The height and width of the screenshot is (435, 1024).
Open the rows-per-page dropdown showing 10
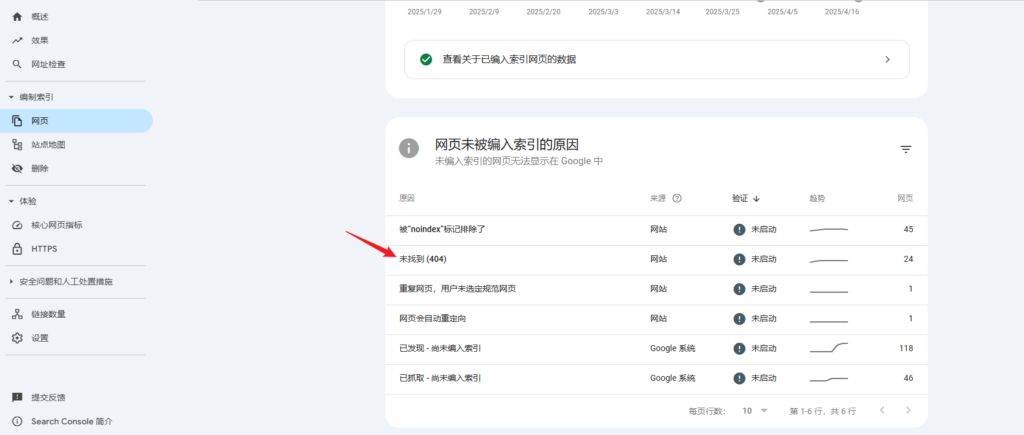pos(755,411)
